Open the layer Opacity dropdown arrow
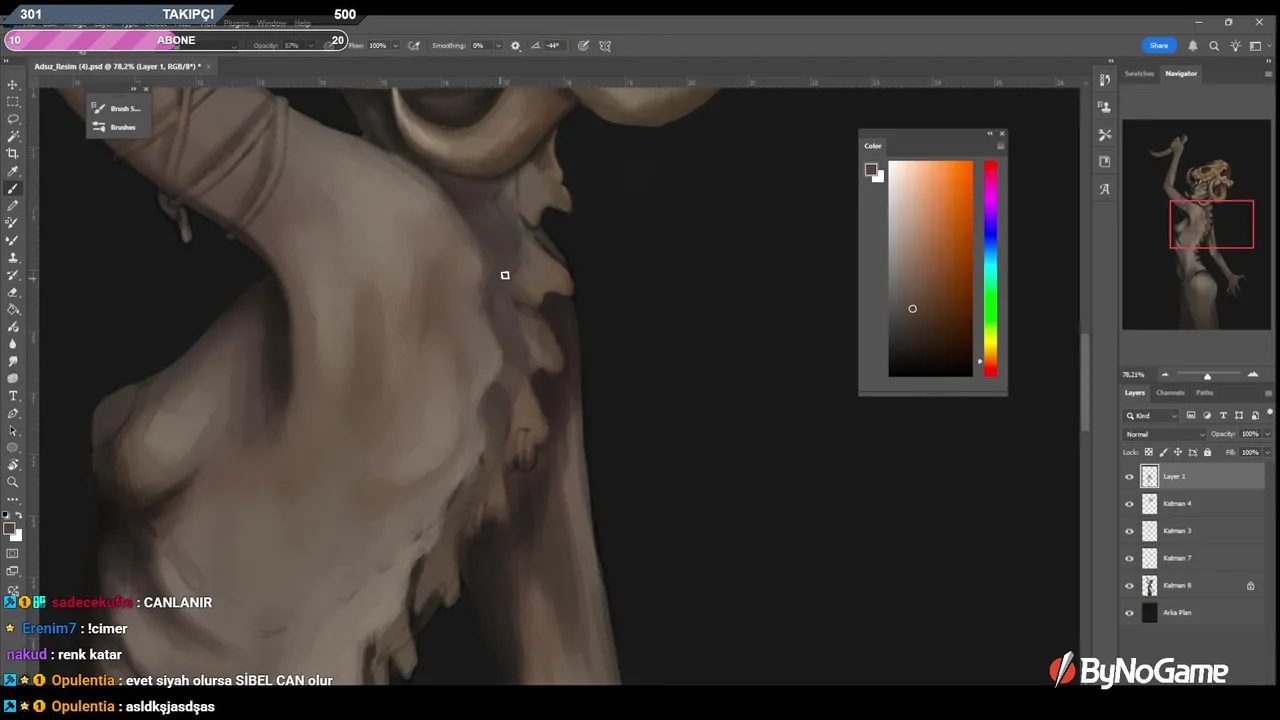Screen dimensions: 1280x720 click(x=1268, y=434)
